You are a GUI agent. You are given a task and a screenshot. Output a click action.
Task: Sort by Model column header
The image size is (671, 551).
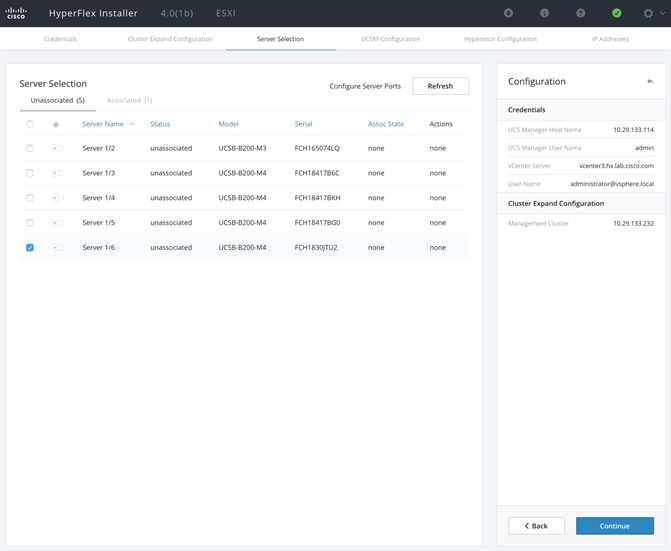(229, 124)
